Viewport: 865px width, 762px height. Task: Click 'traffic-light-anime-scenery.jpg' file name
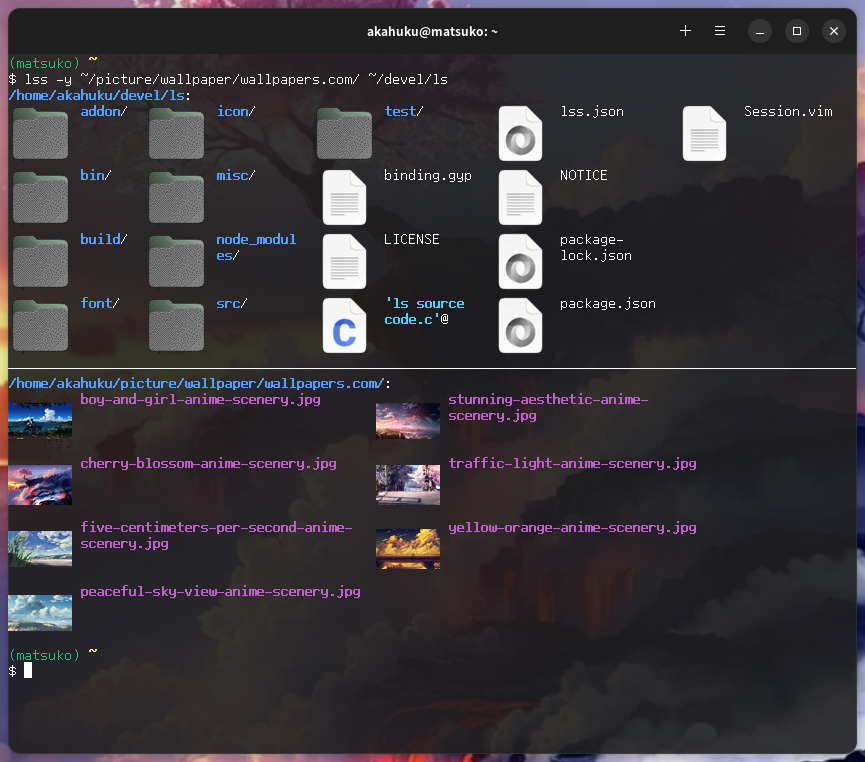point(573,463)
